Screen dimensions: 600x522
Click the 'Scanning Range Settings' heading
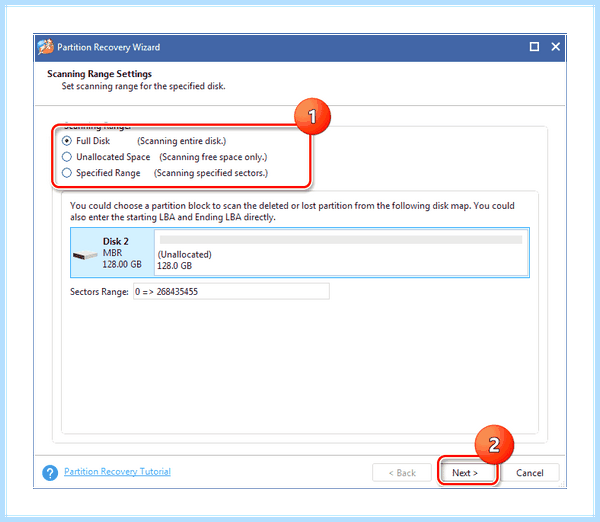[x=99, y=74]
